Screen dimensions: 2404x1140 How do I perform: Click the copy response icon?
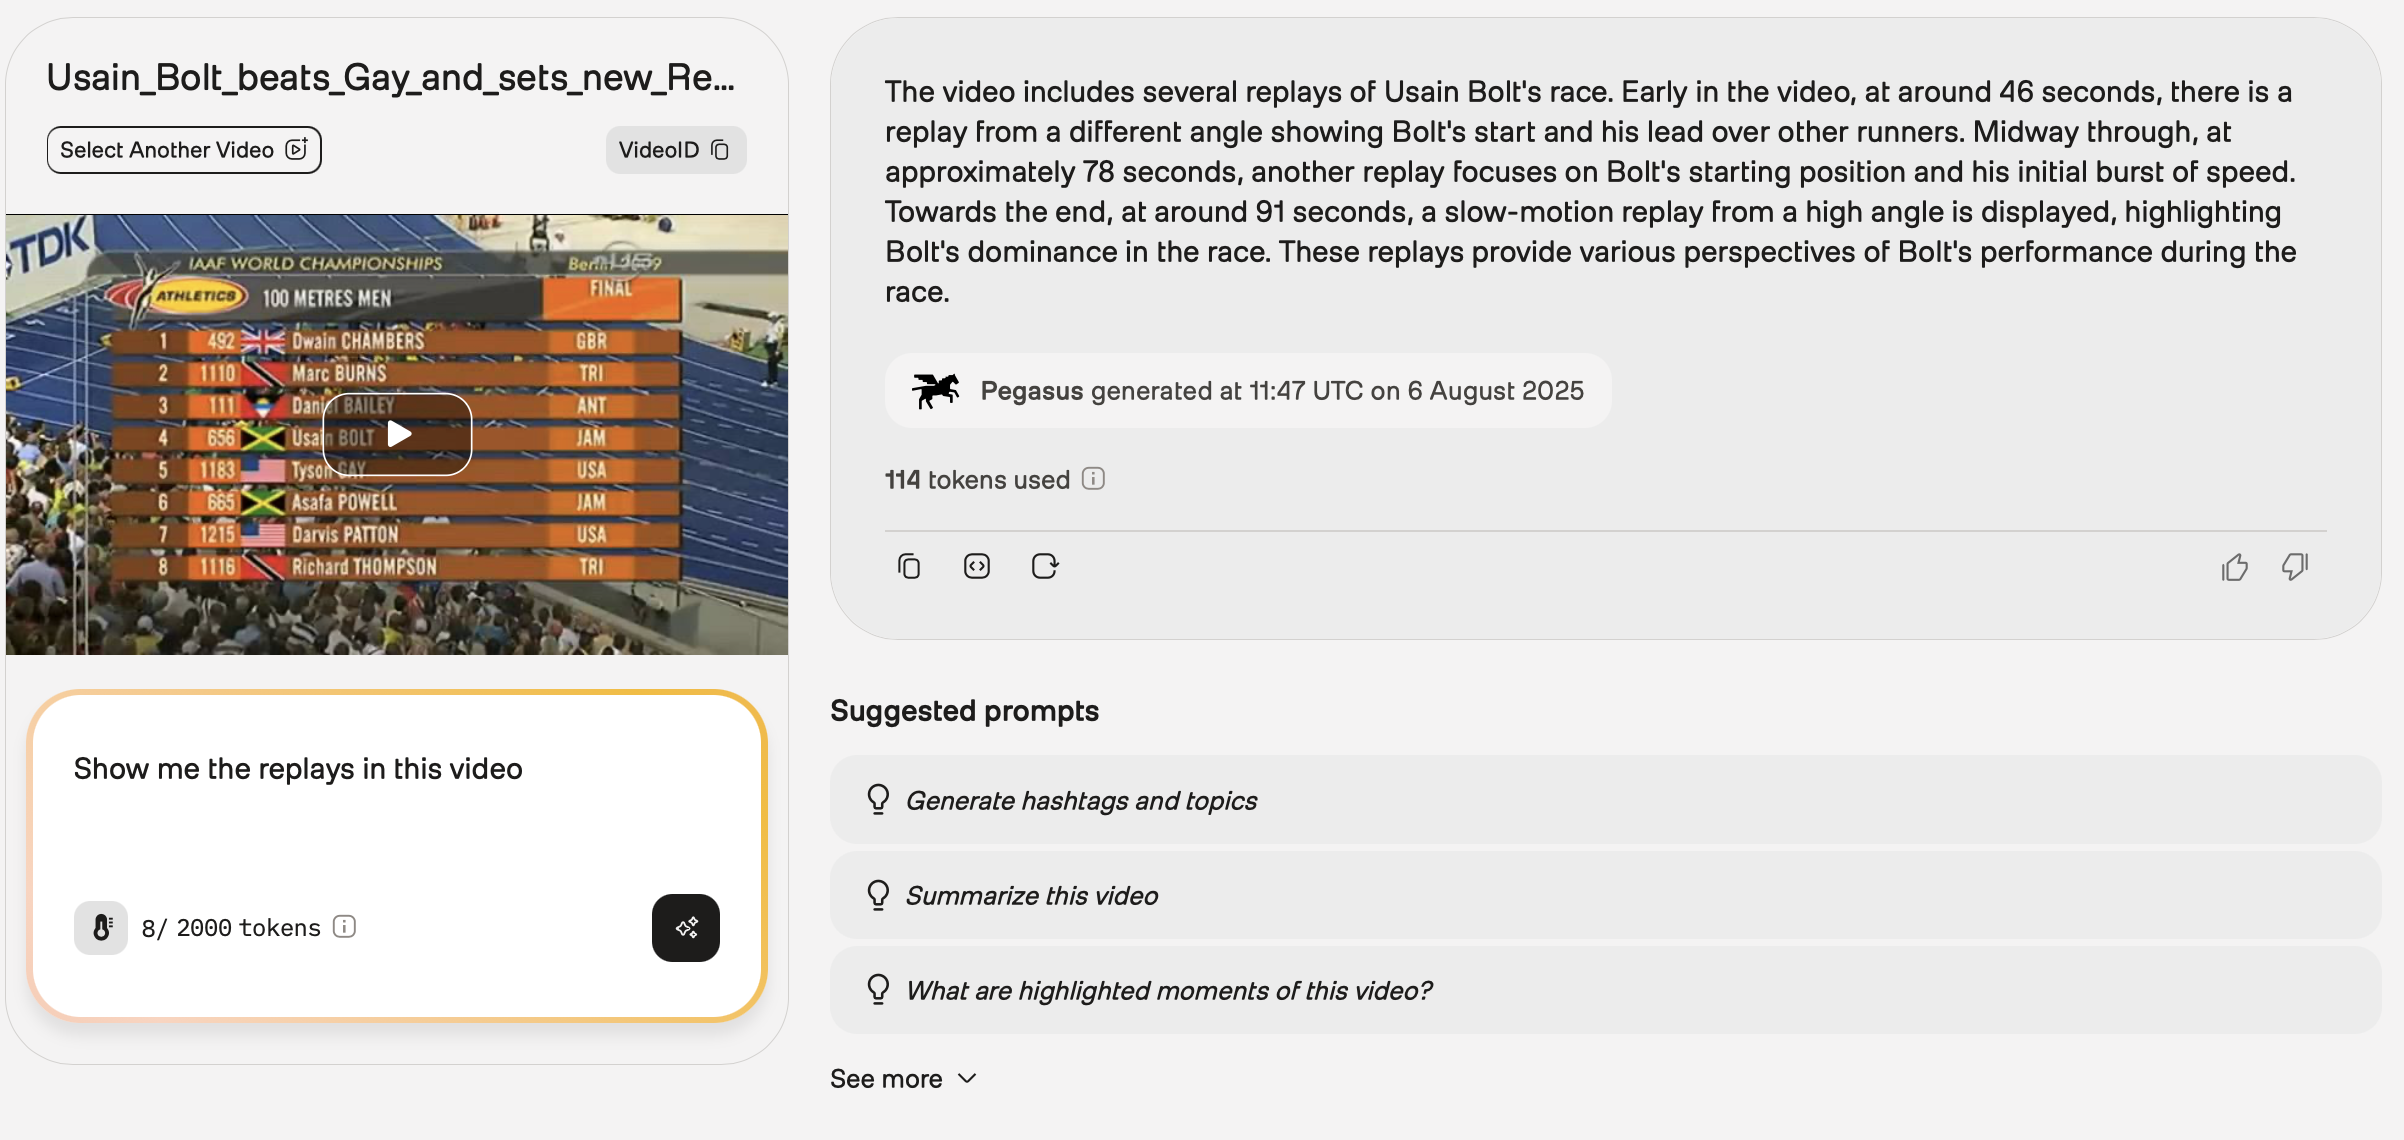[908, 566]
